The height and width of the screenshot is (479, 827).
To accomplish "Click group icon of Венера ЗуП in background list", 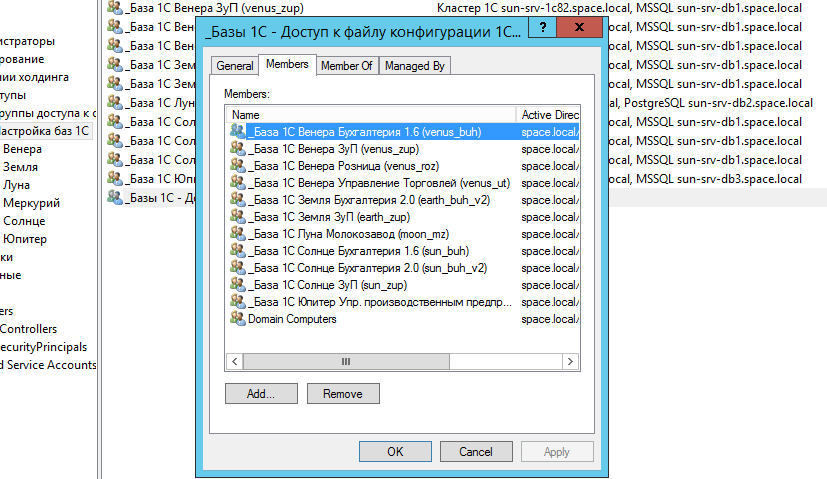I will (114, 7).
